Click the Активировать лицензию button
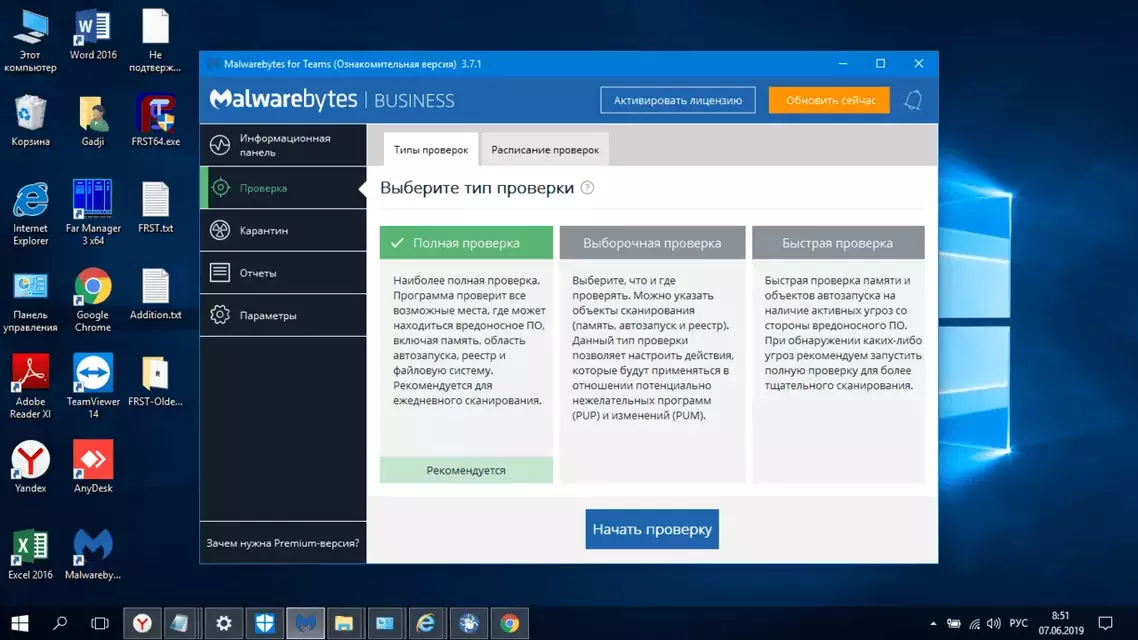 678,100
